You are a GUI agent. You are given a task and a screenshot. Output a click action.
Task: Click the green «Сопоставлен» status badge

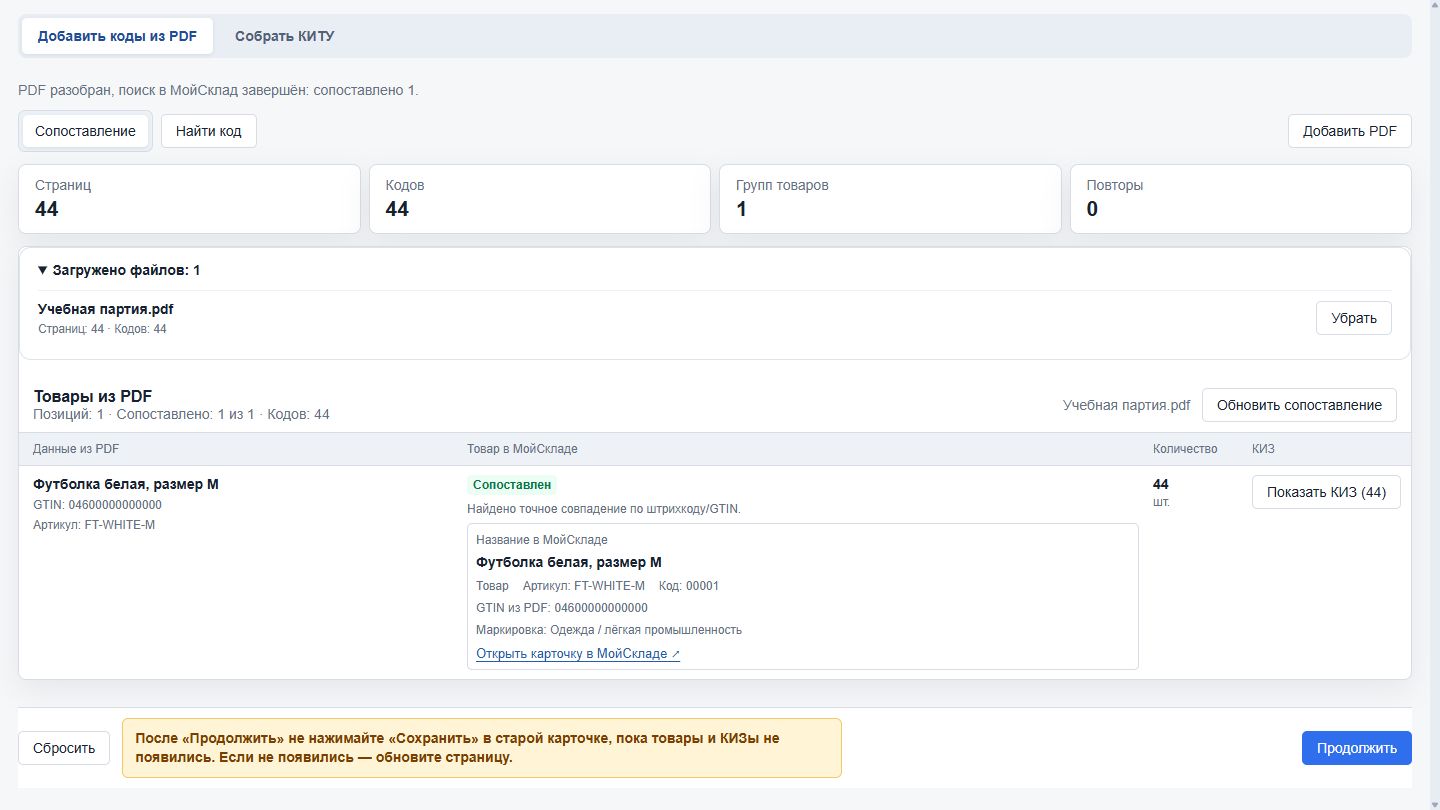pos(512,485)
